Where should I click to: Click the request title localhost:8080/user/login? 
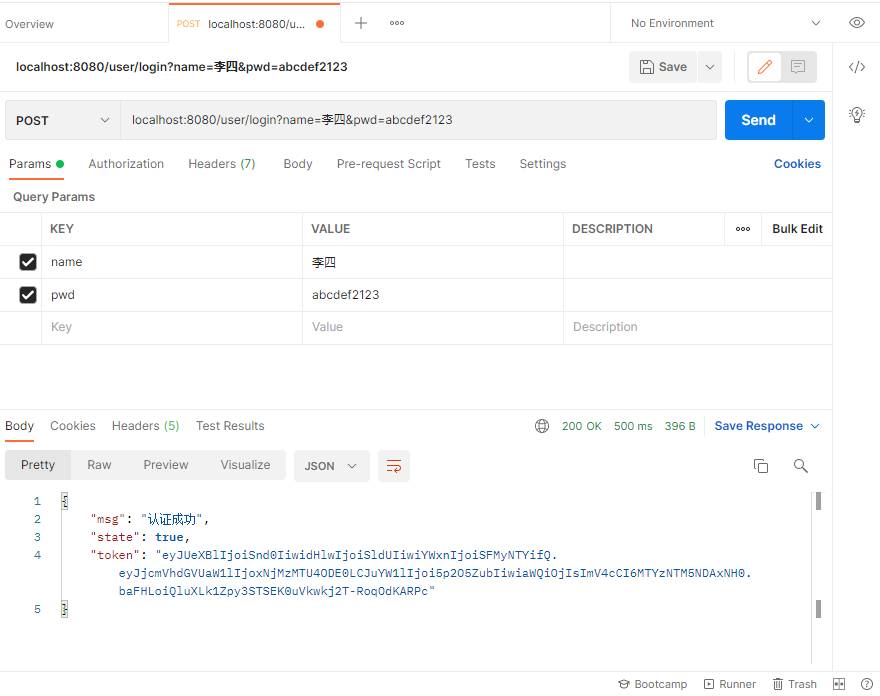[181, 67]
